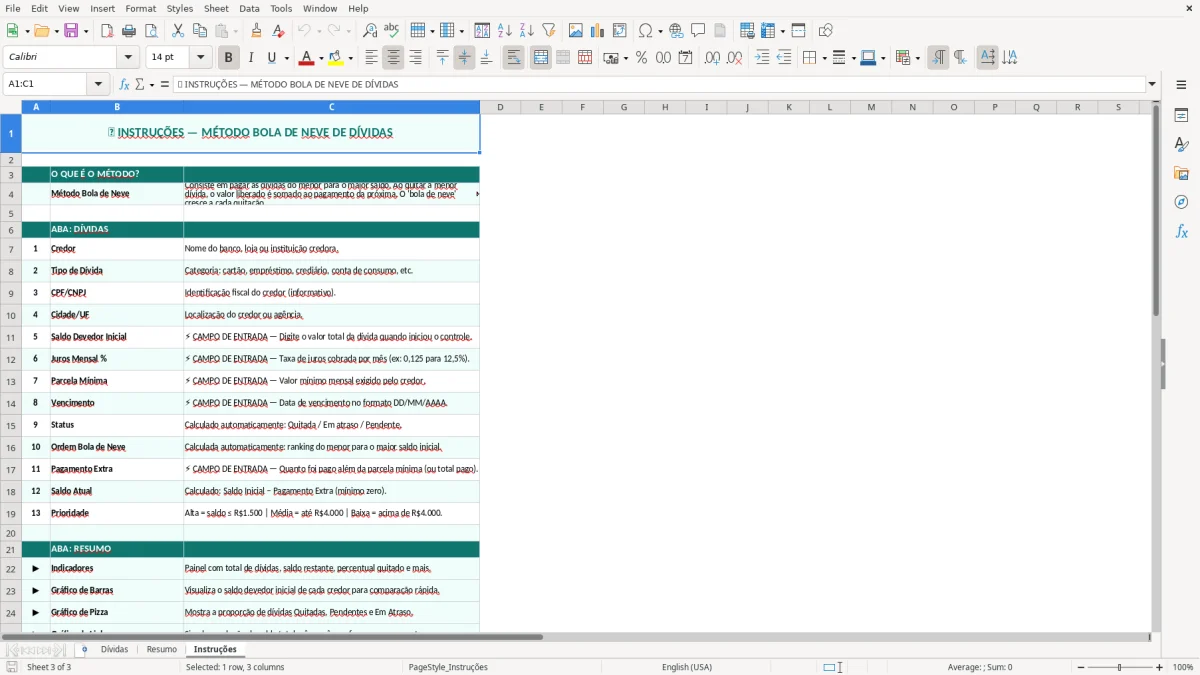Switch to the Resumo sheet tab
The height and width of the screenshot is (675, 1200).
point(162,649)
